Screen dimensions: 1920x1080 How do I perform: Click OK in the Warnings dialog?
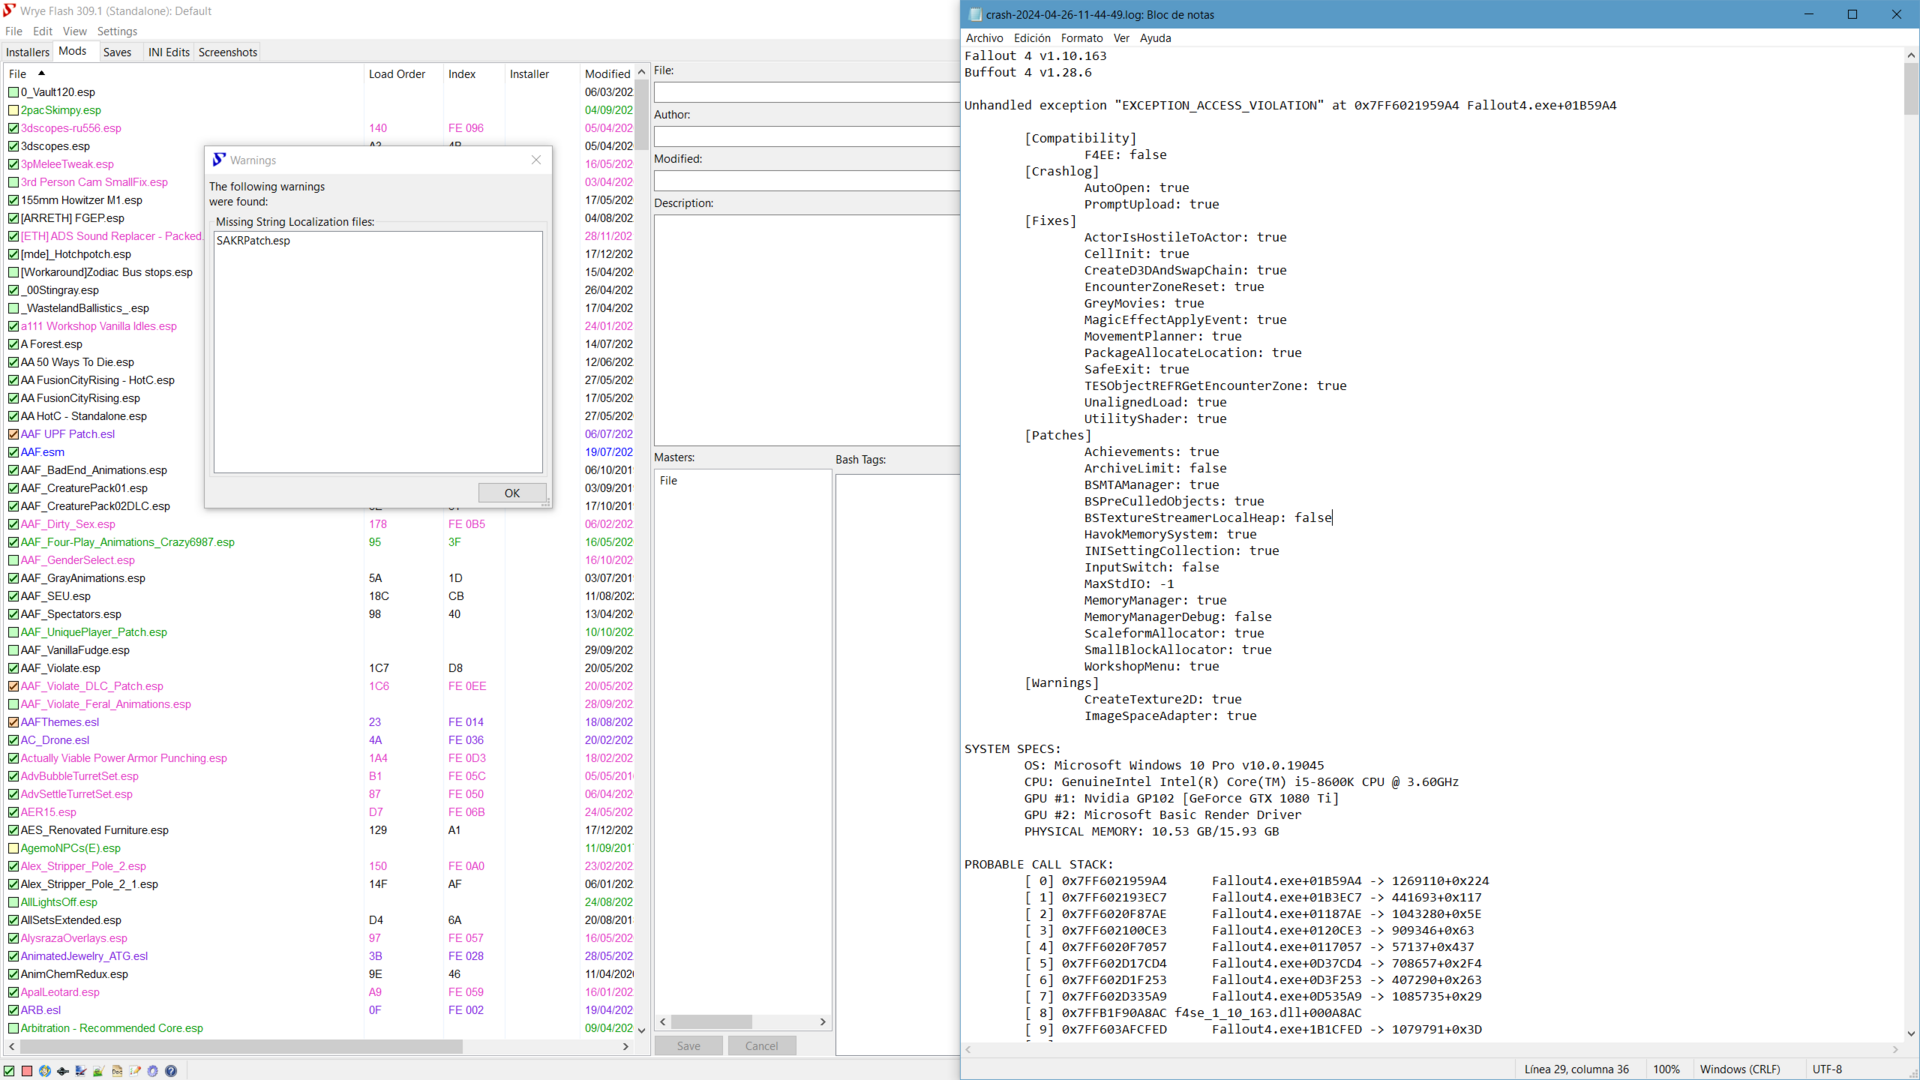(512, 493)
